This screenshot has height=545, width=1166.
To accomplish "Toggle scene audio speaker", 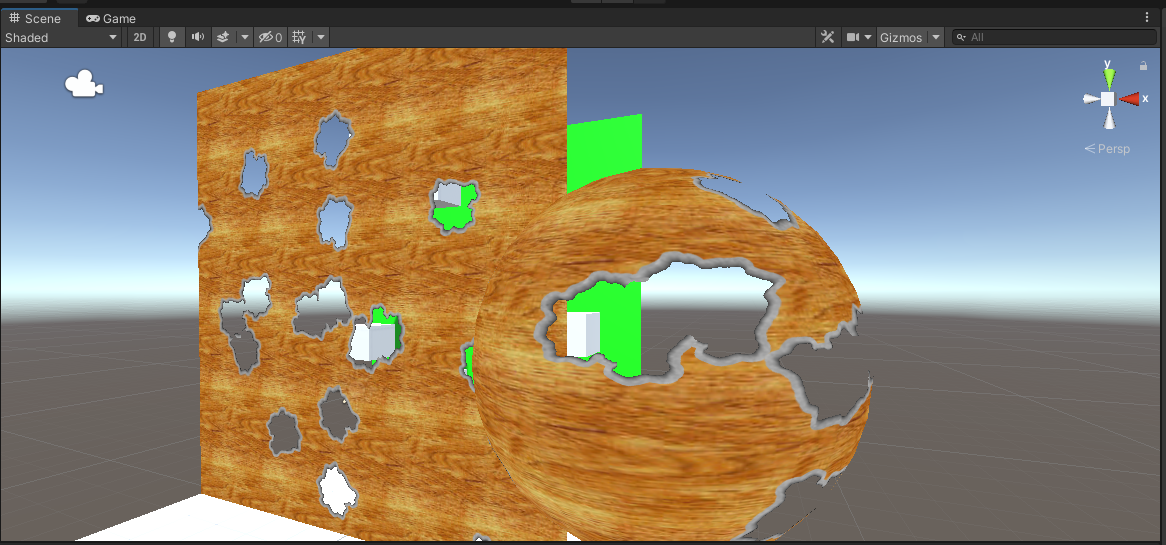I will (x=197, y=37).
